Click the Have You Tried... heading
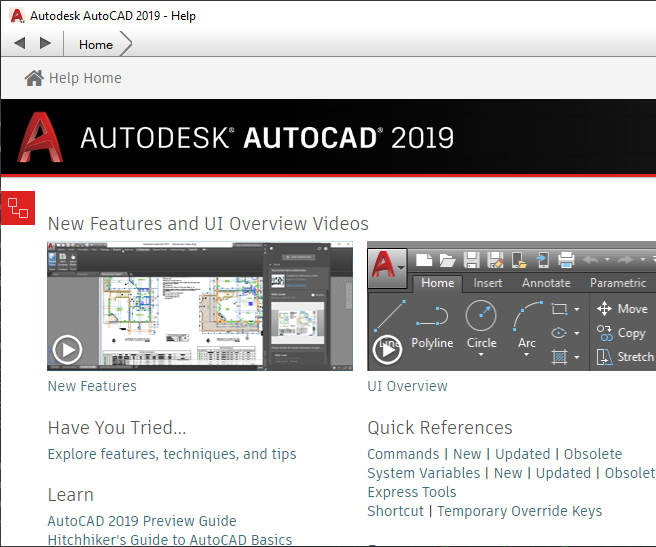Image resolution: width=656 pixels, height=547 pixels. [x=117, y=428]
